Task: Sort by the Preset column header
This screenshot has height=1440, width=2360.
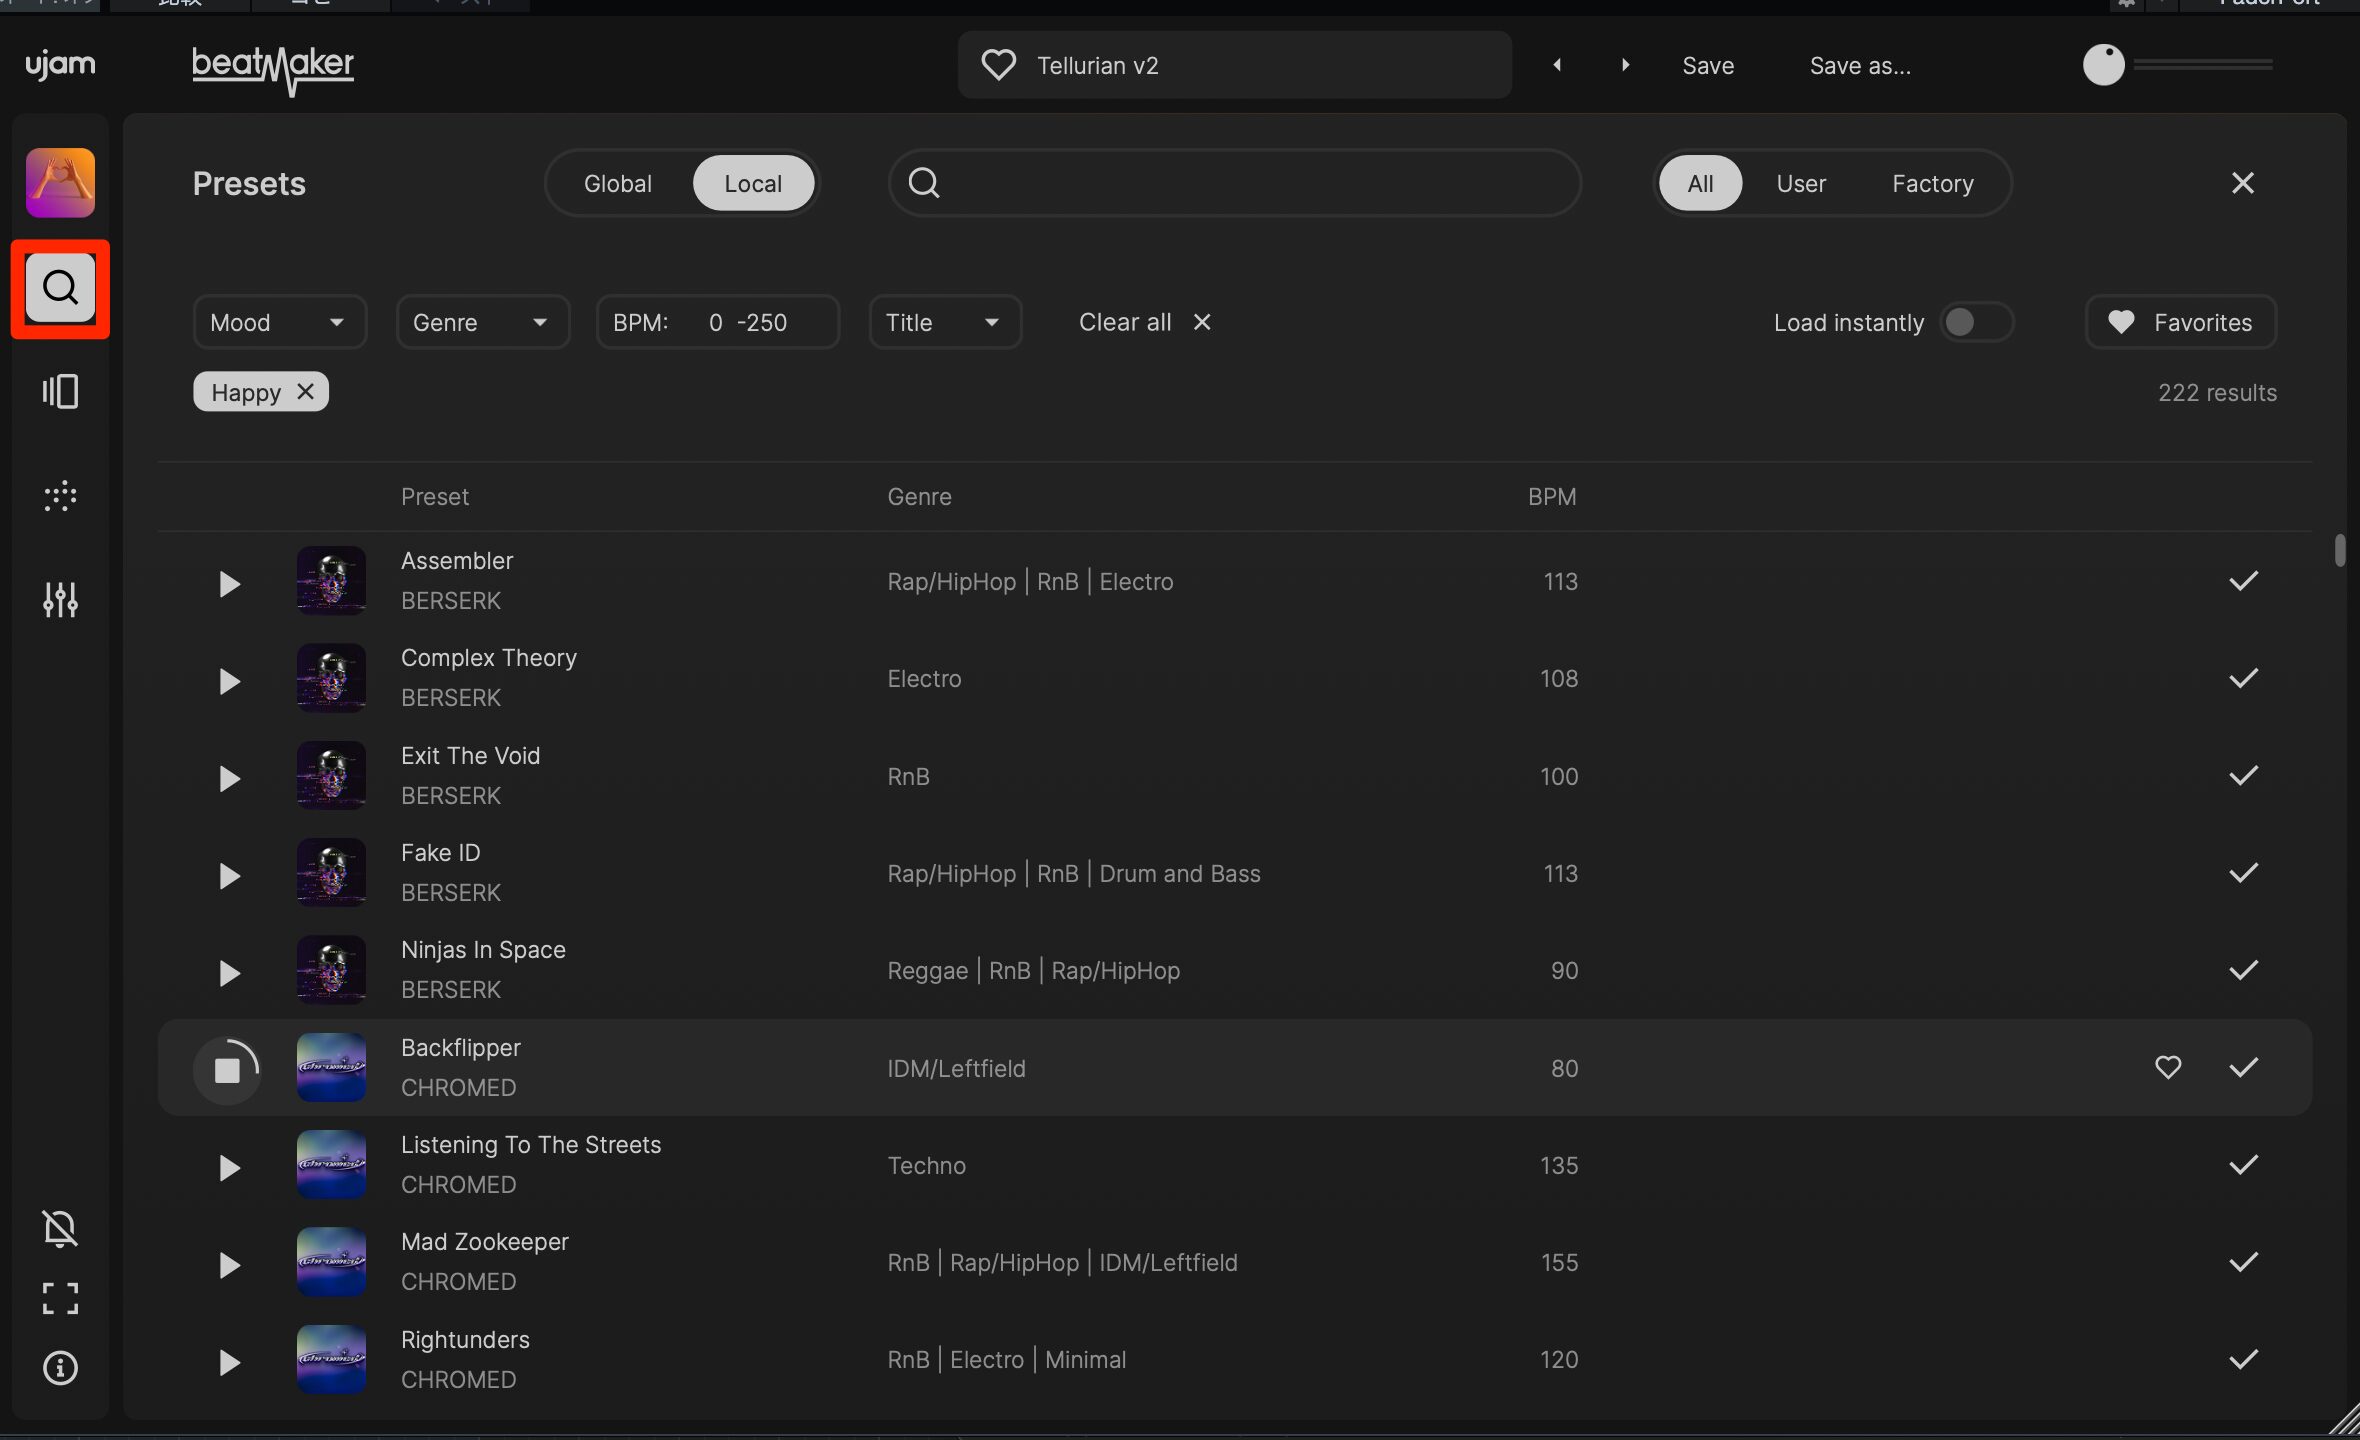Action: (x=434, y=497)
